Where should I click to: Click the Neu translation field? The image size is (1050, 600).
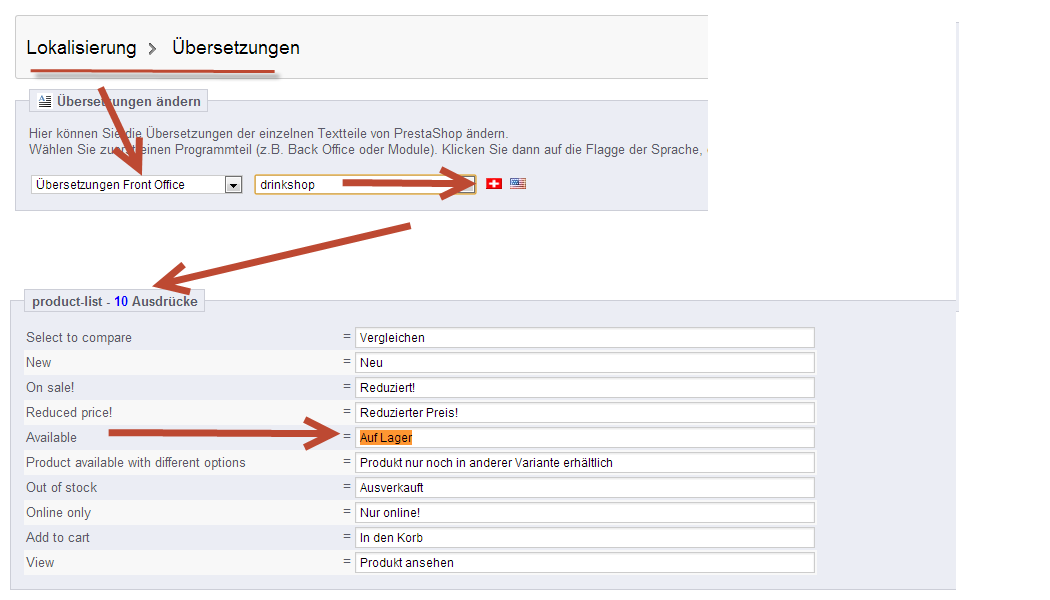[585, 363]
